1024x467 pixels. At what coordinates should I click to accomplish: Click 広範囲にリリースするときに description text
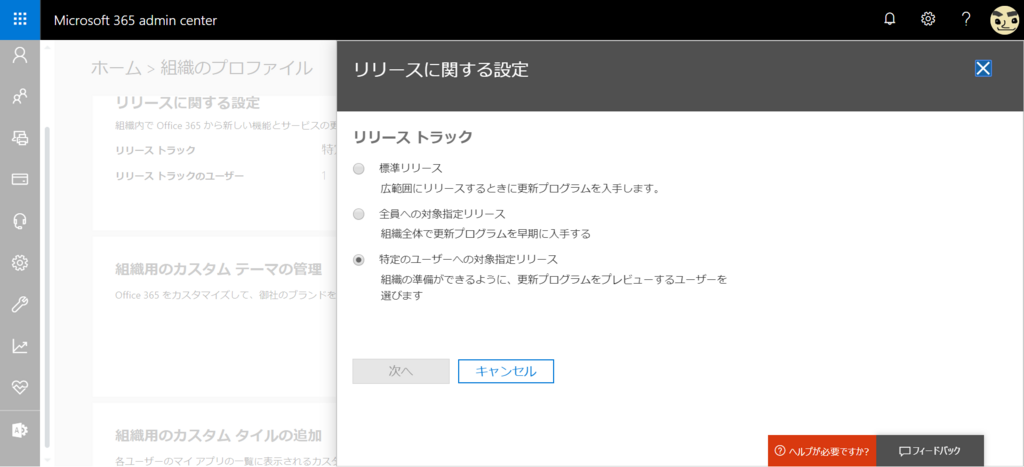[521, 190]
